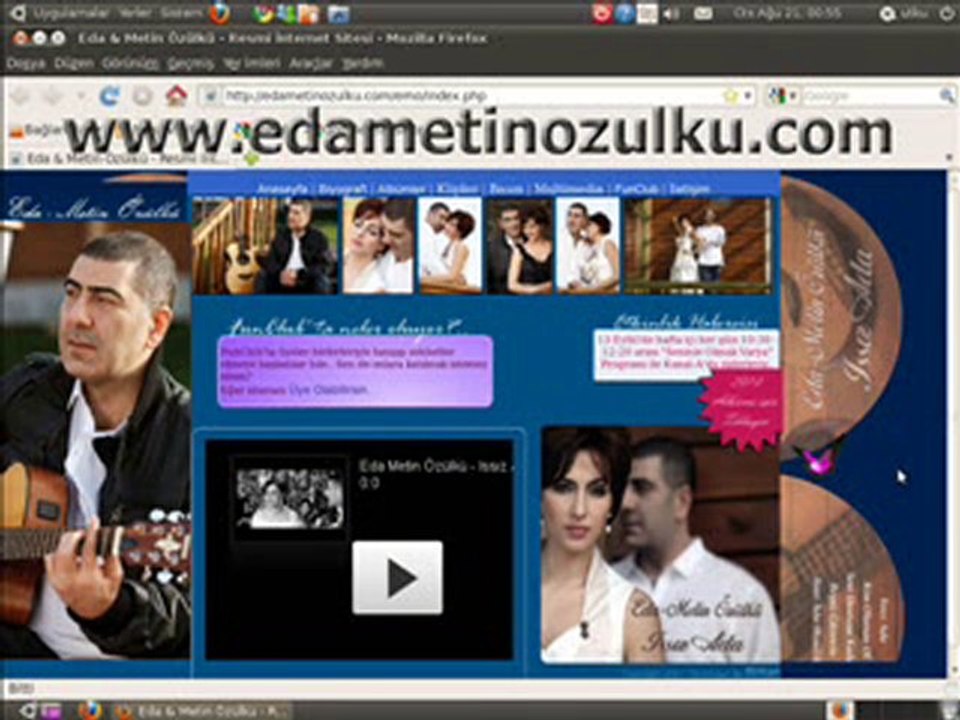The width and height of the screenshot is (960, 720).
Task: Open the Araçlar menu
Action: coord(311,63)
